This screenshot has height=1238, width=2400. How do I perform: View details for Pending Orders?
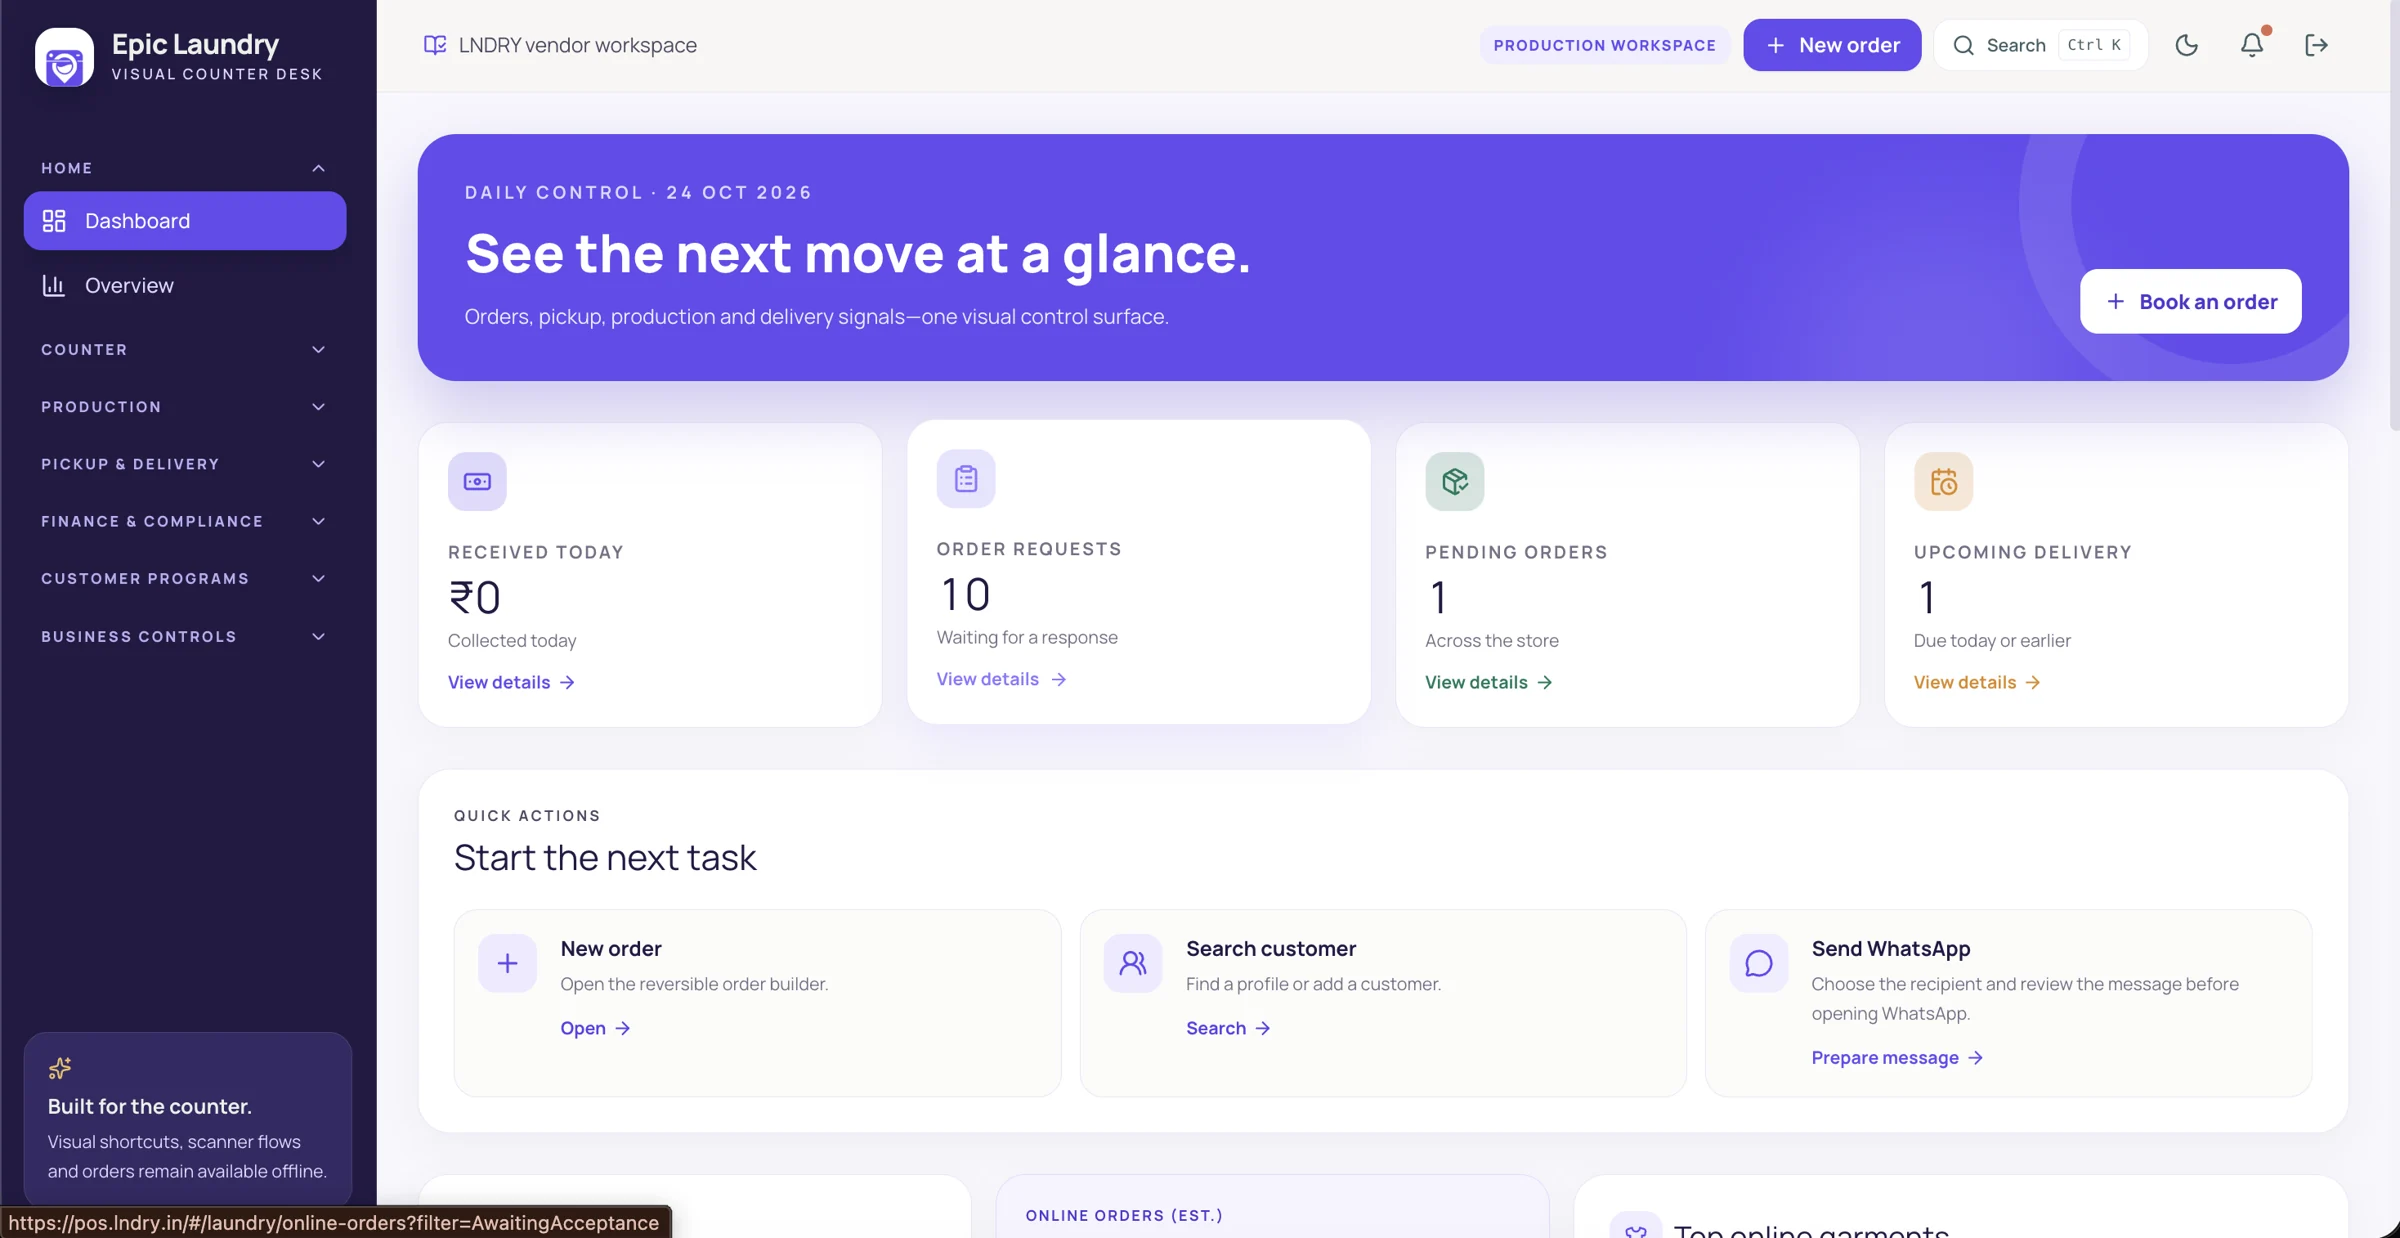pyautogui.click(x=1489, y=682)
